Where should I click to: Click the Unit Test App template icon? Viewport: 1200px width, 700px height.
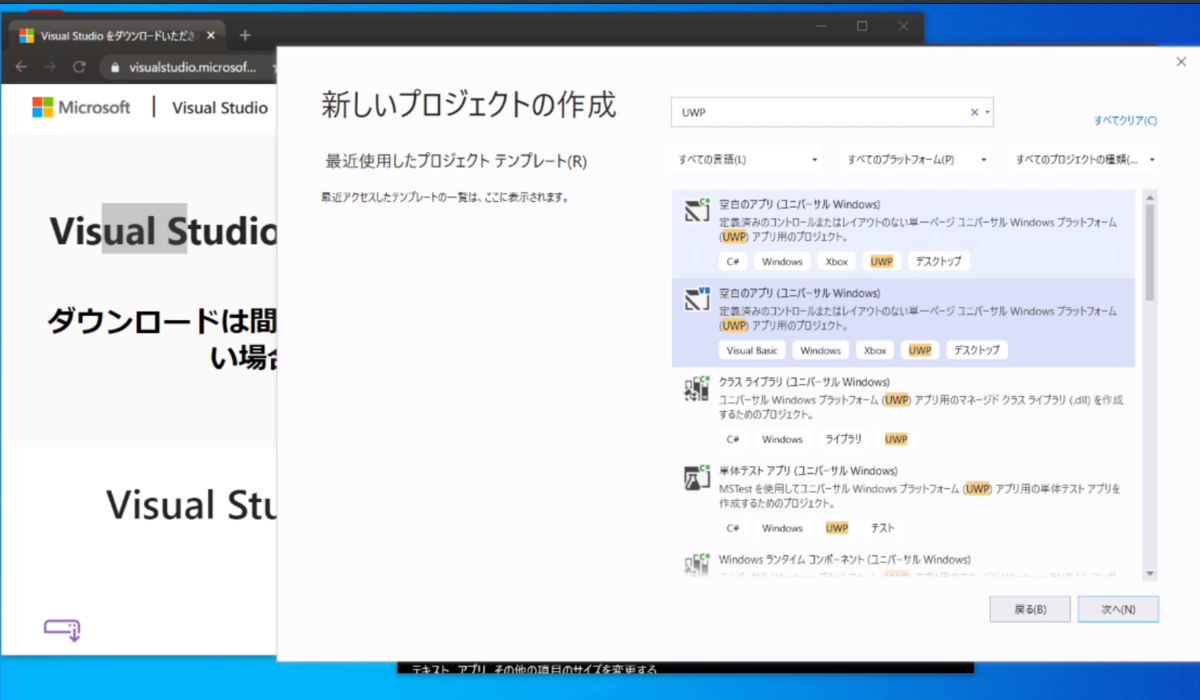695,478
